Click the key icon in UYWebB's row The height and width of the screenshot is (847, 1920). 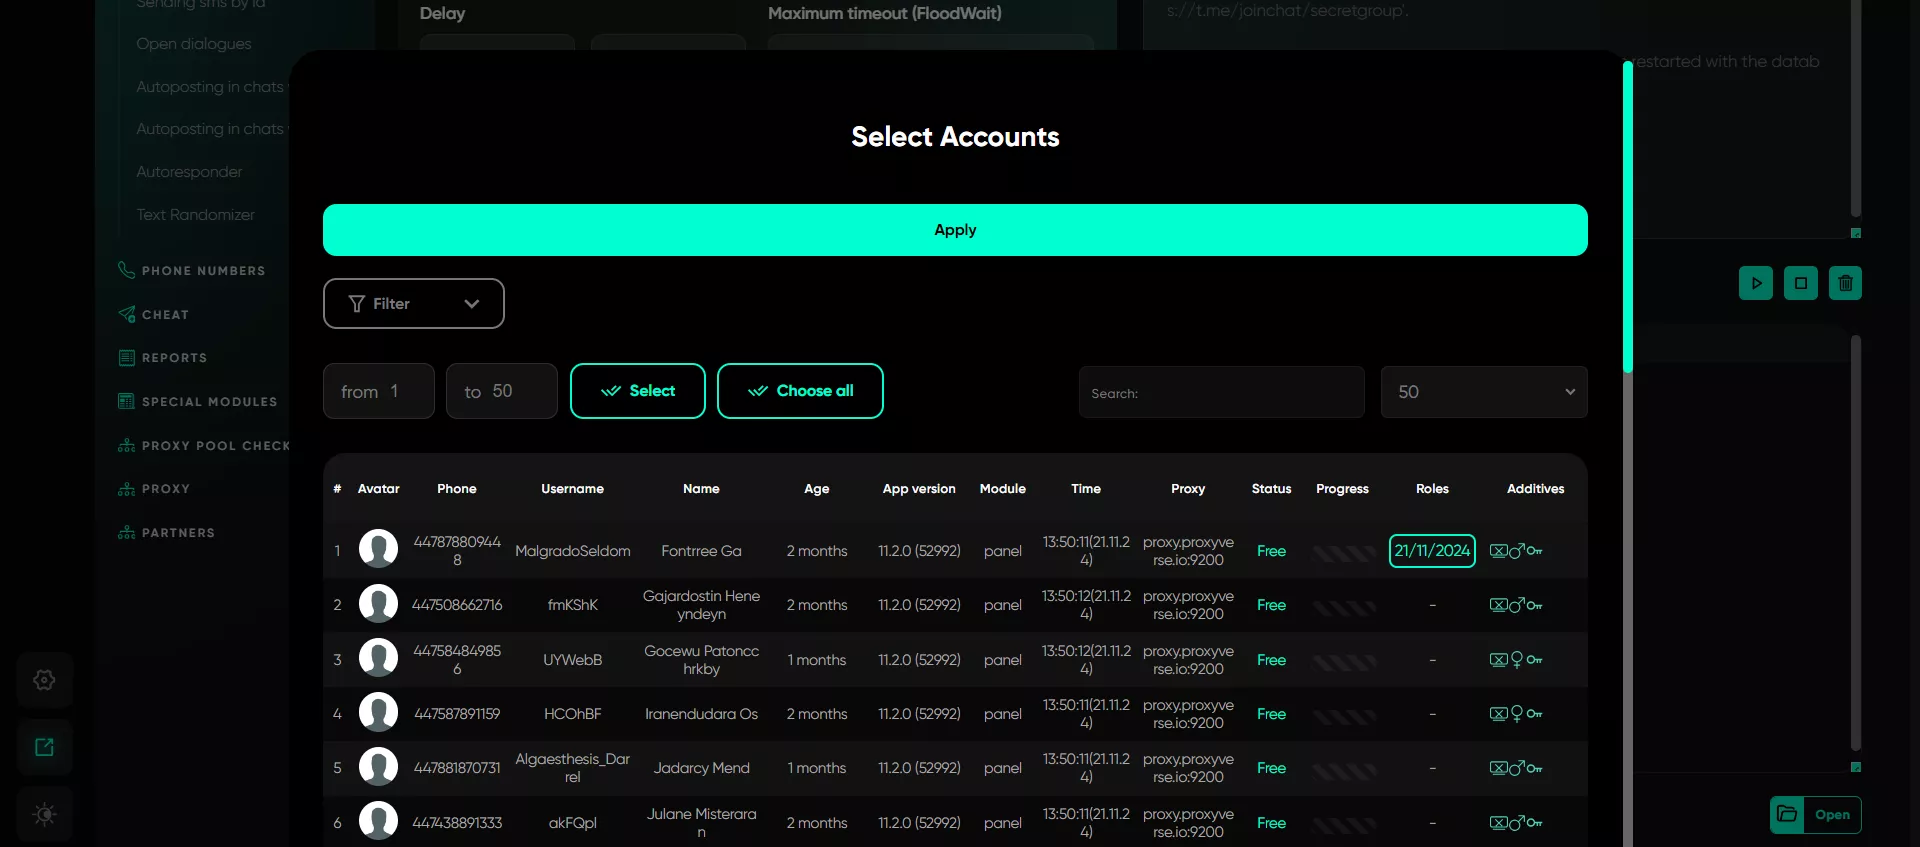pos(1534,660)
